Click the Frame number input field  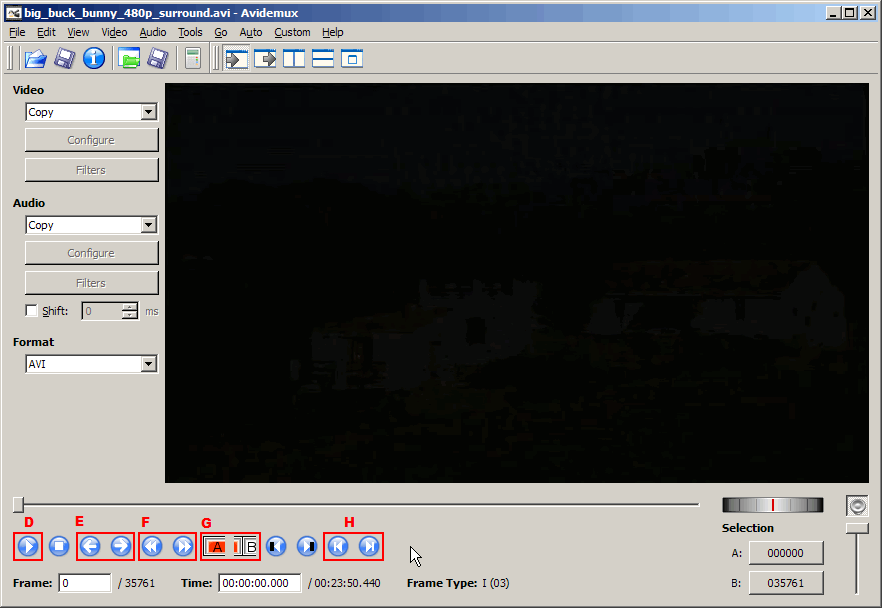(85, 583)
